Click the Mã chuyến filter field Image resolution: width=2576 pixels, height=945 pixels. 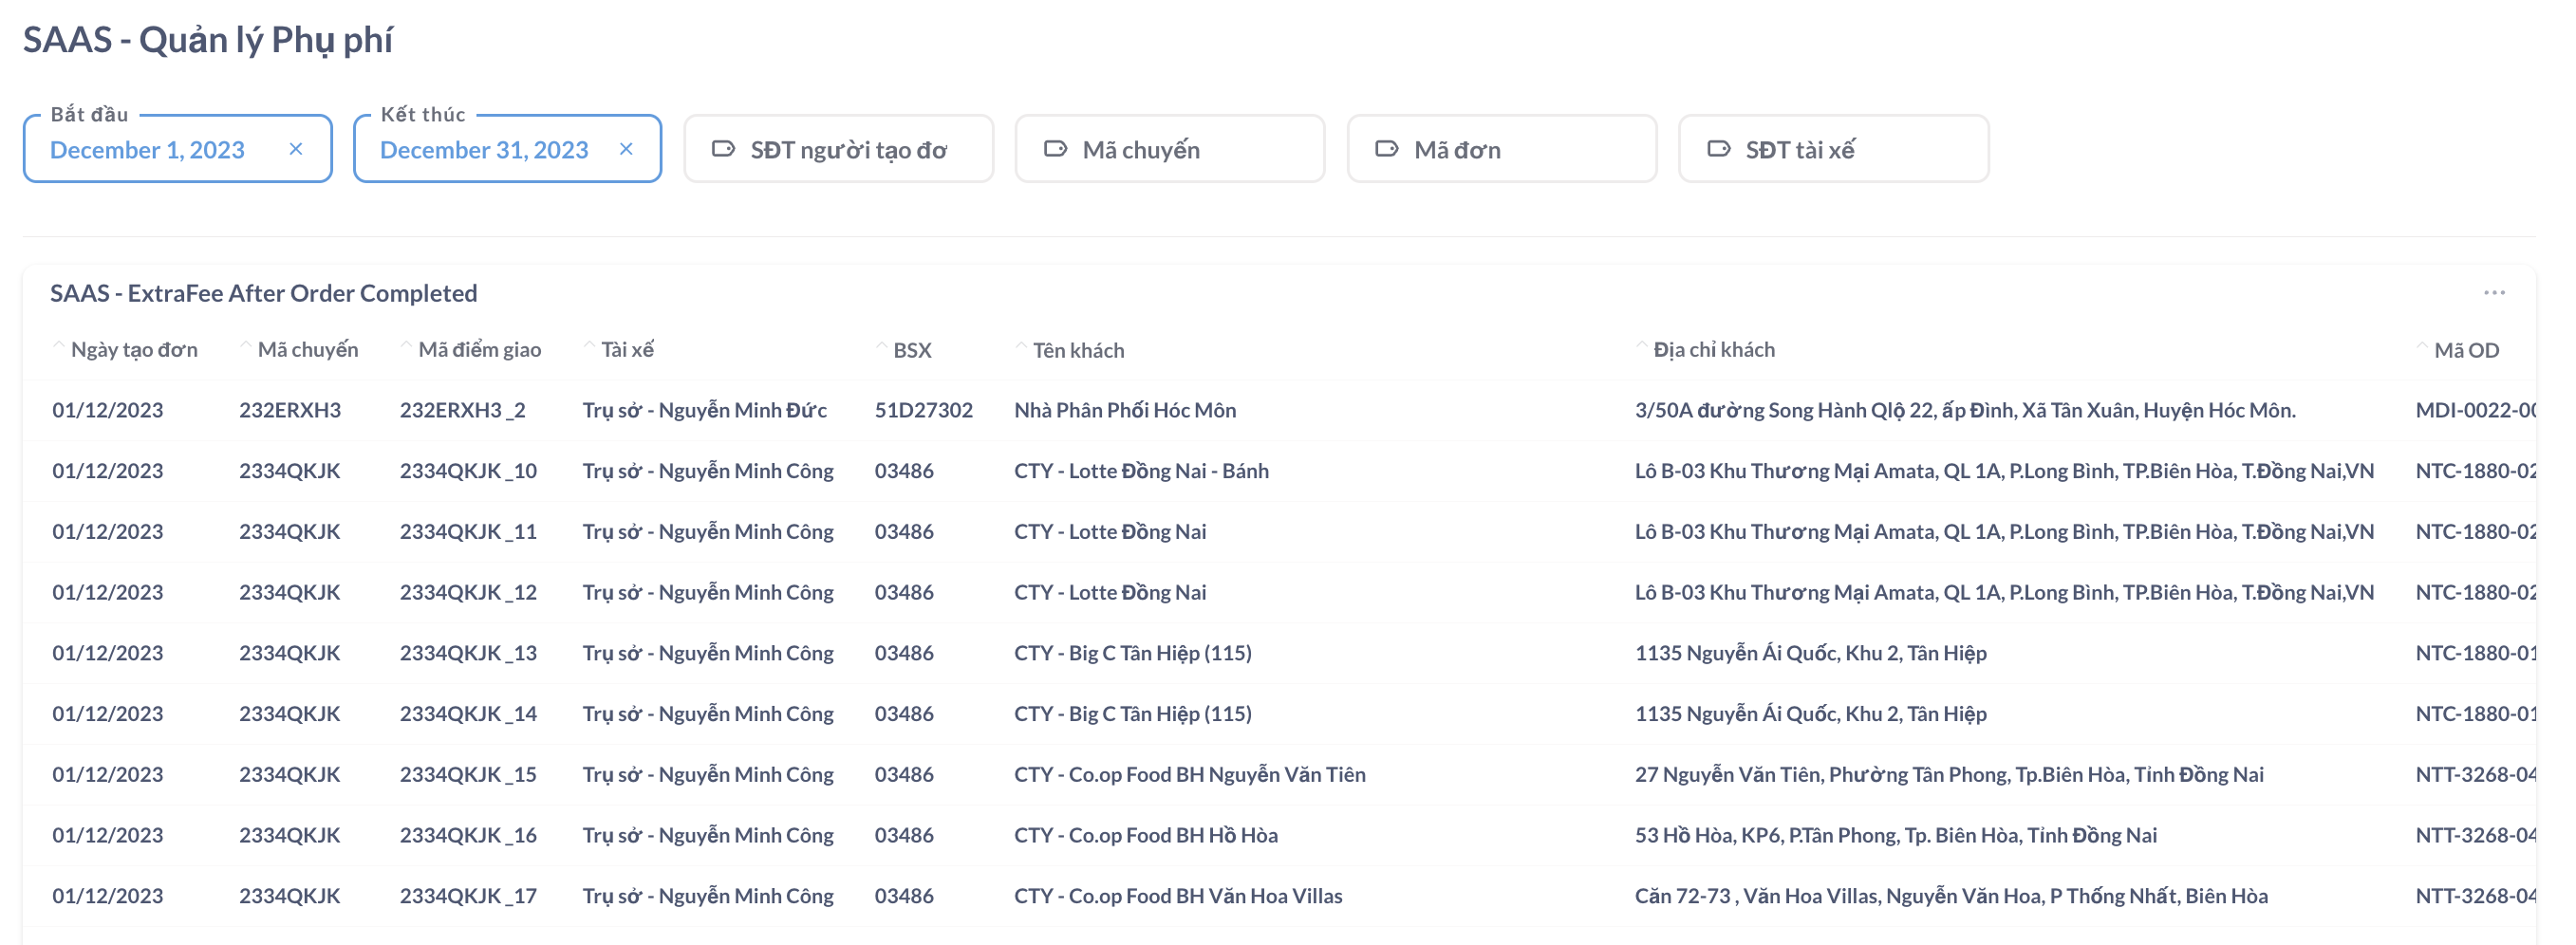(1169, 149)
